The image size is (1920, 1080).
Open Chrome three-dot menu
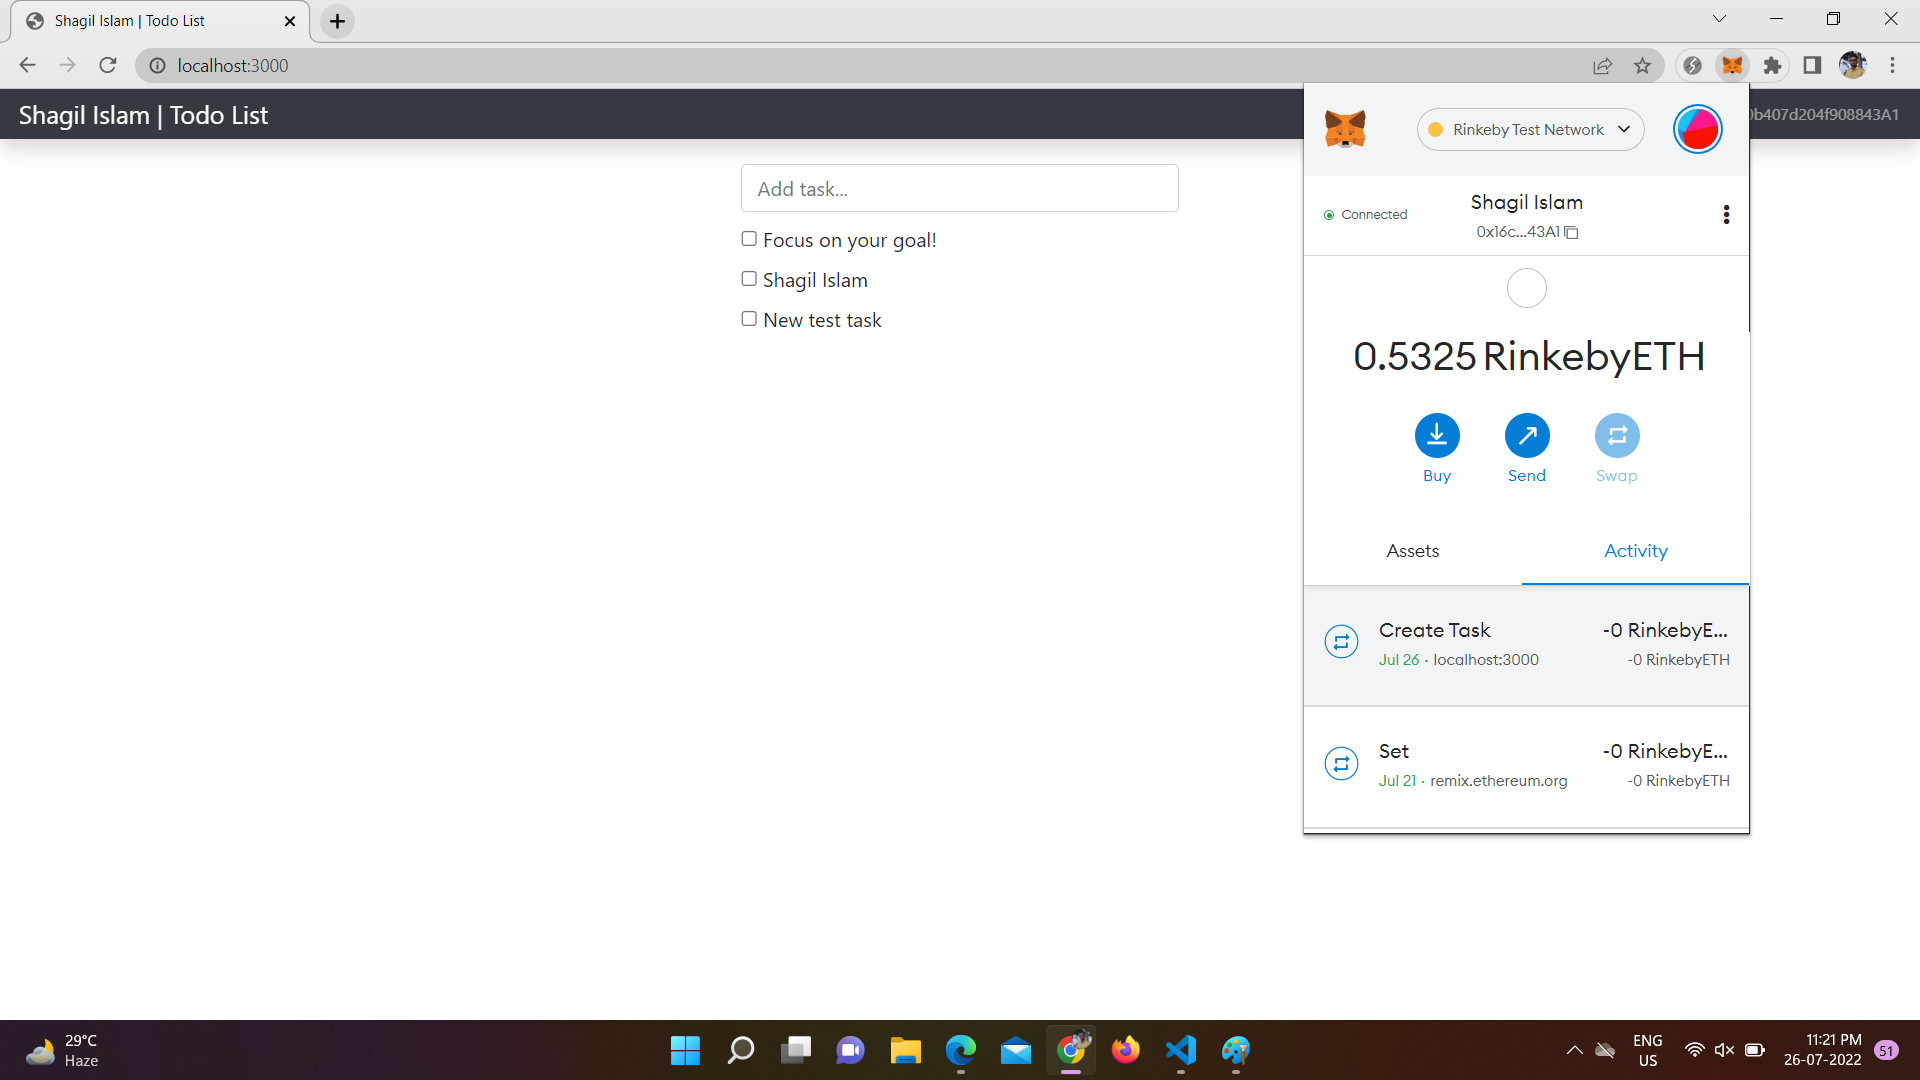tap(1892, 66)
